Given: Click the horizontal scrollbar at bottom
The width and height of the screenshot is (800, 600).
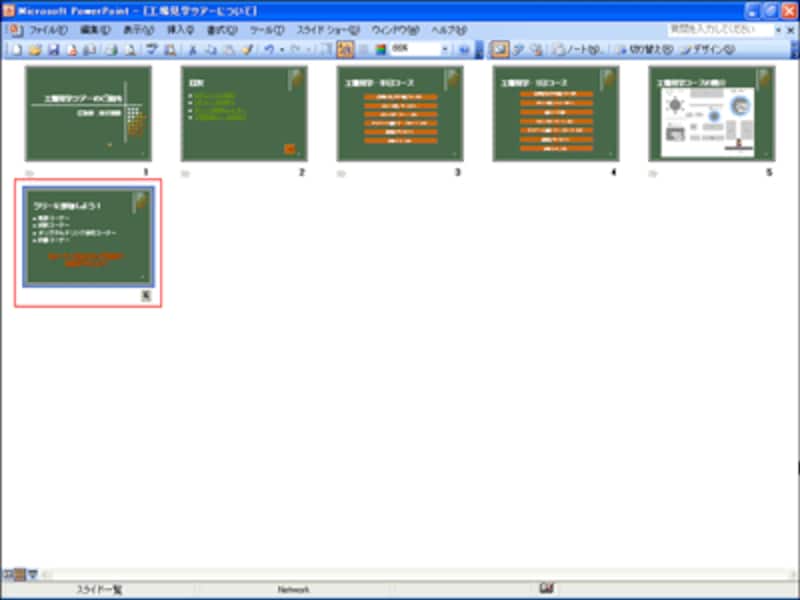Looking at the screenshot, I should tap(418, 574).
